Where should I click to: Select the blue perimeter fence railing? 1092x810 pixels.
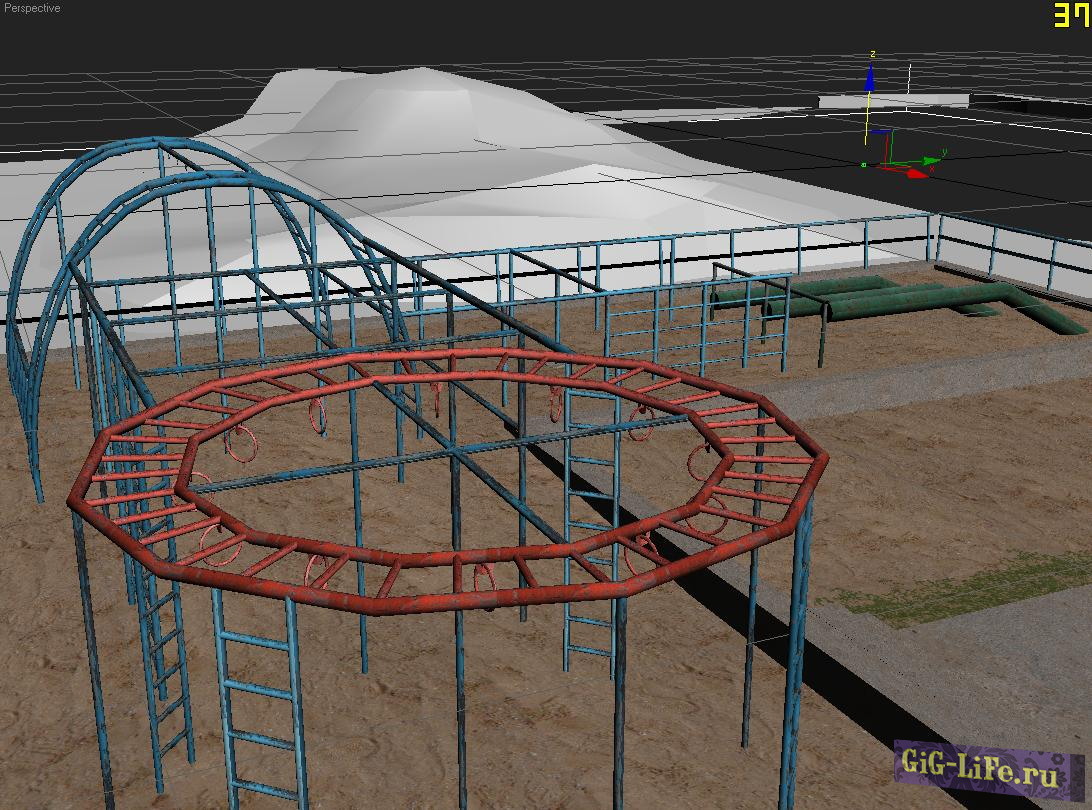[700, 250]
